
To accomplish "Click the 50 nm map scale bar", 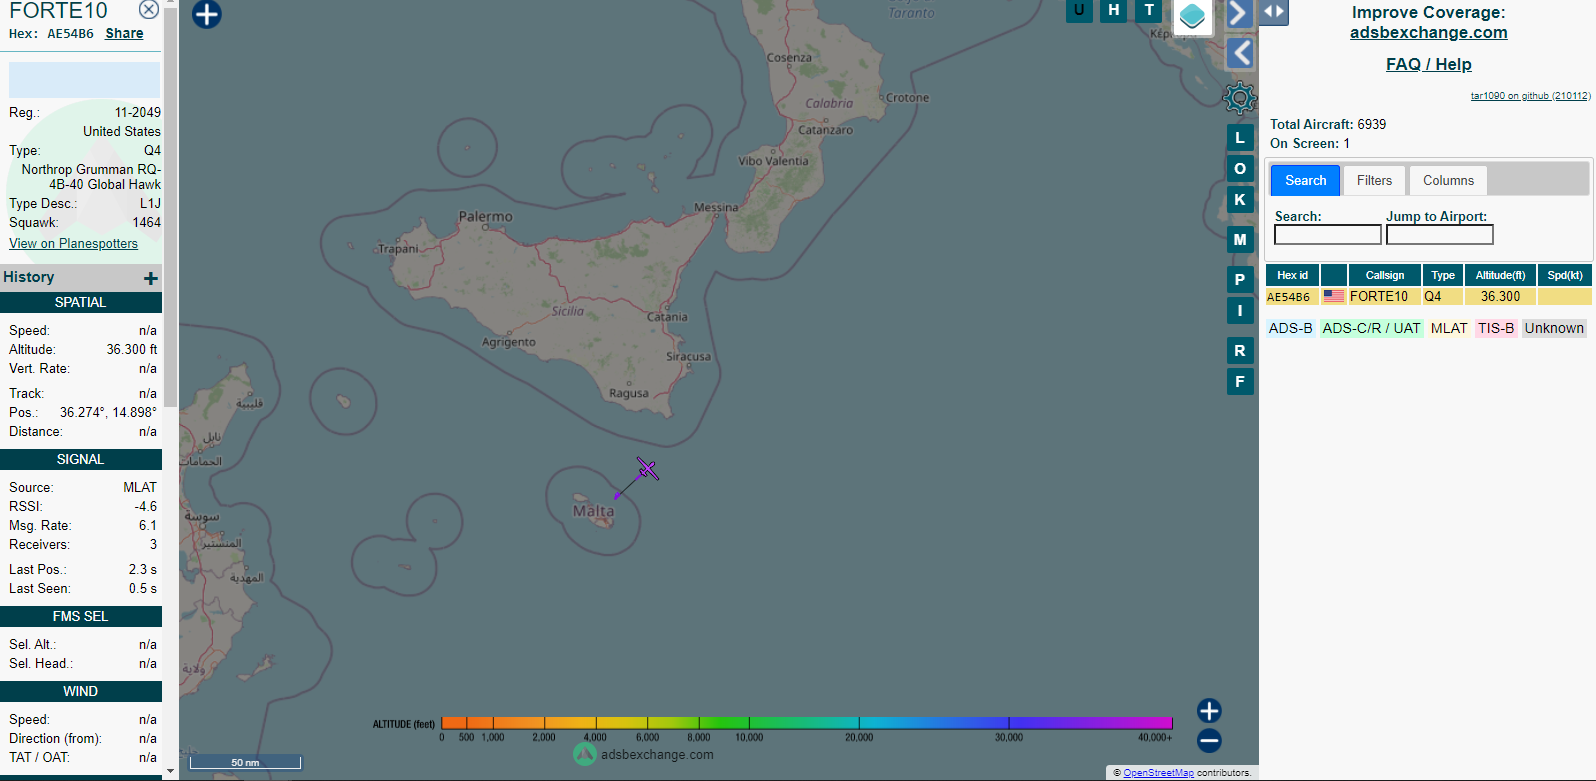I will tap(245, 762).
